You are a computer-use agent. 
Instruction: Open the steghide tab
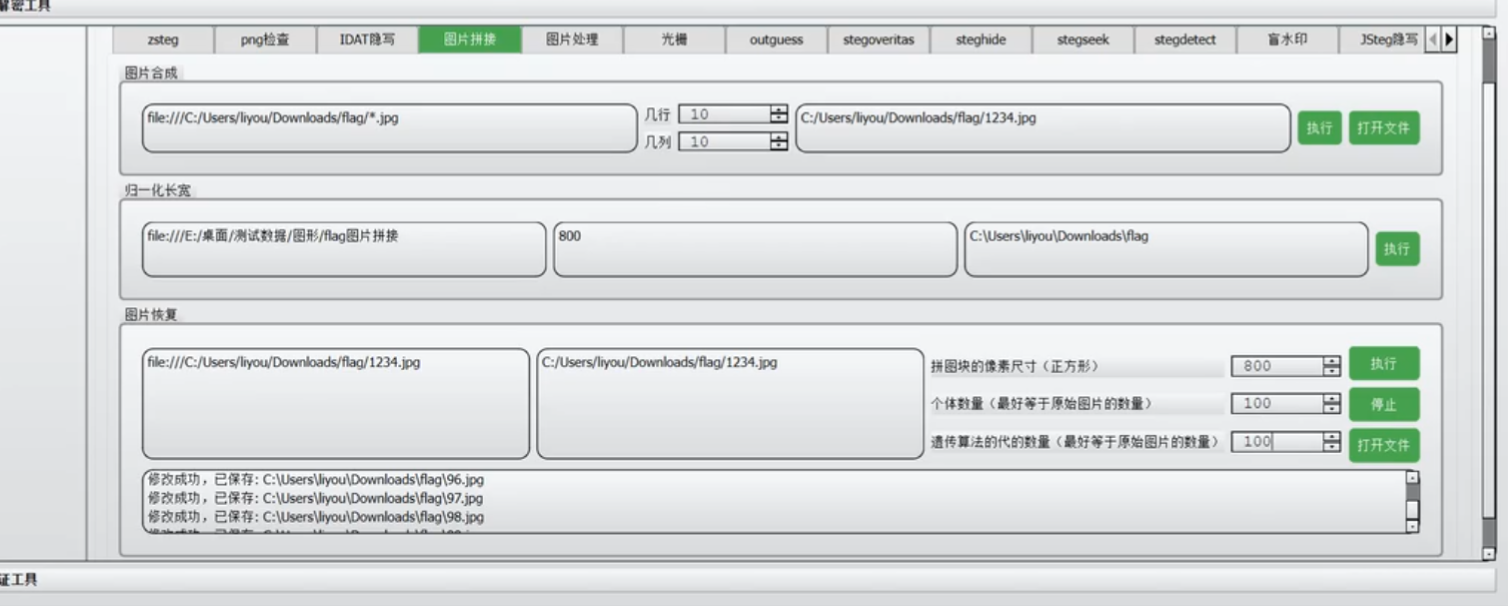[x=980, y=40]
